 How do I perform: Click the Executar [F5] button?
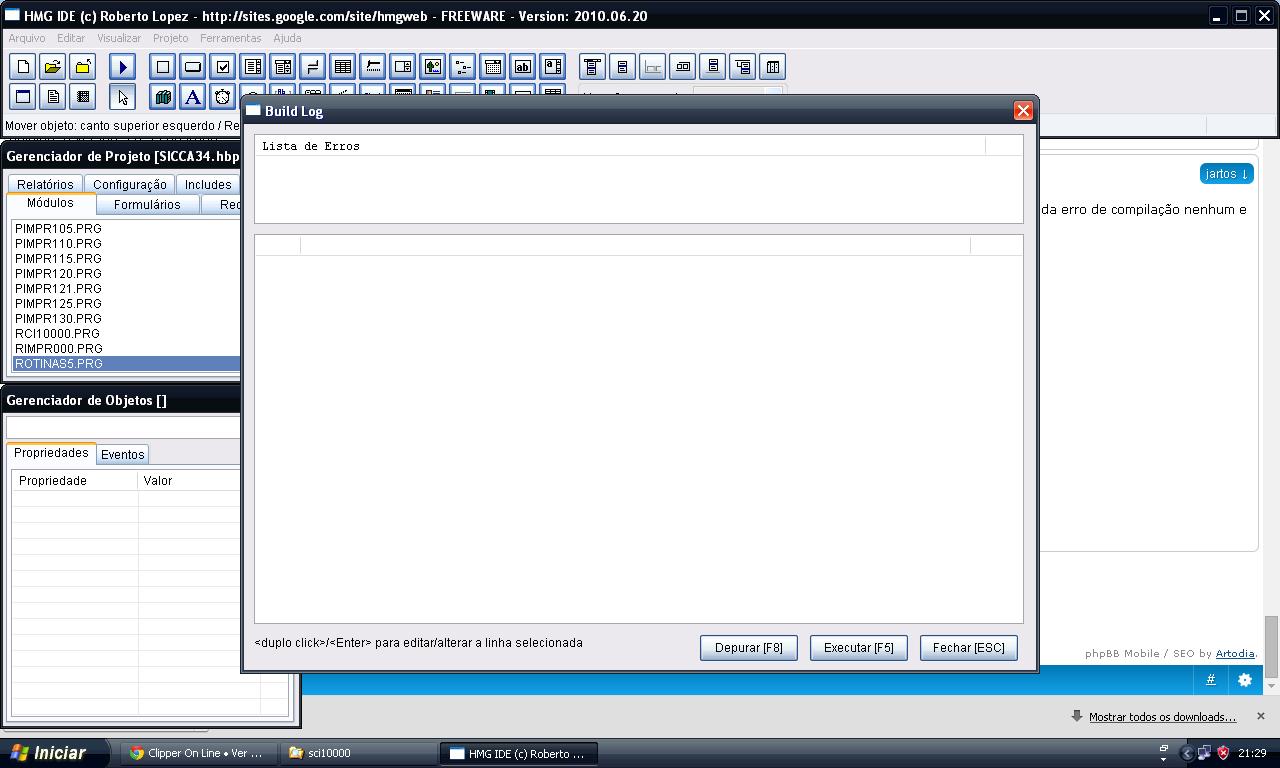(x=859, y=648)
